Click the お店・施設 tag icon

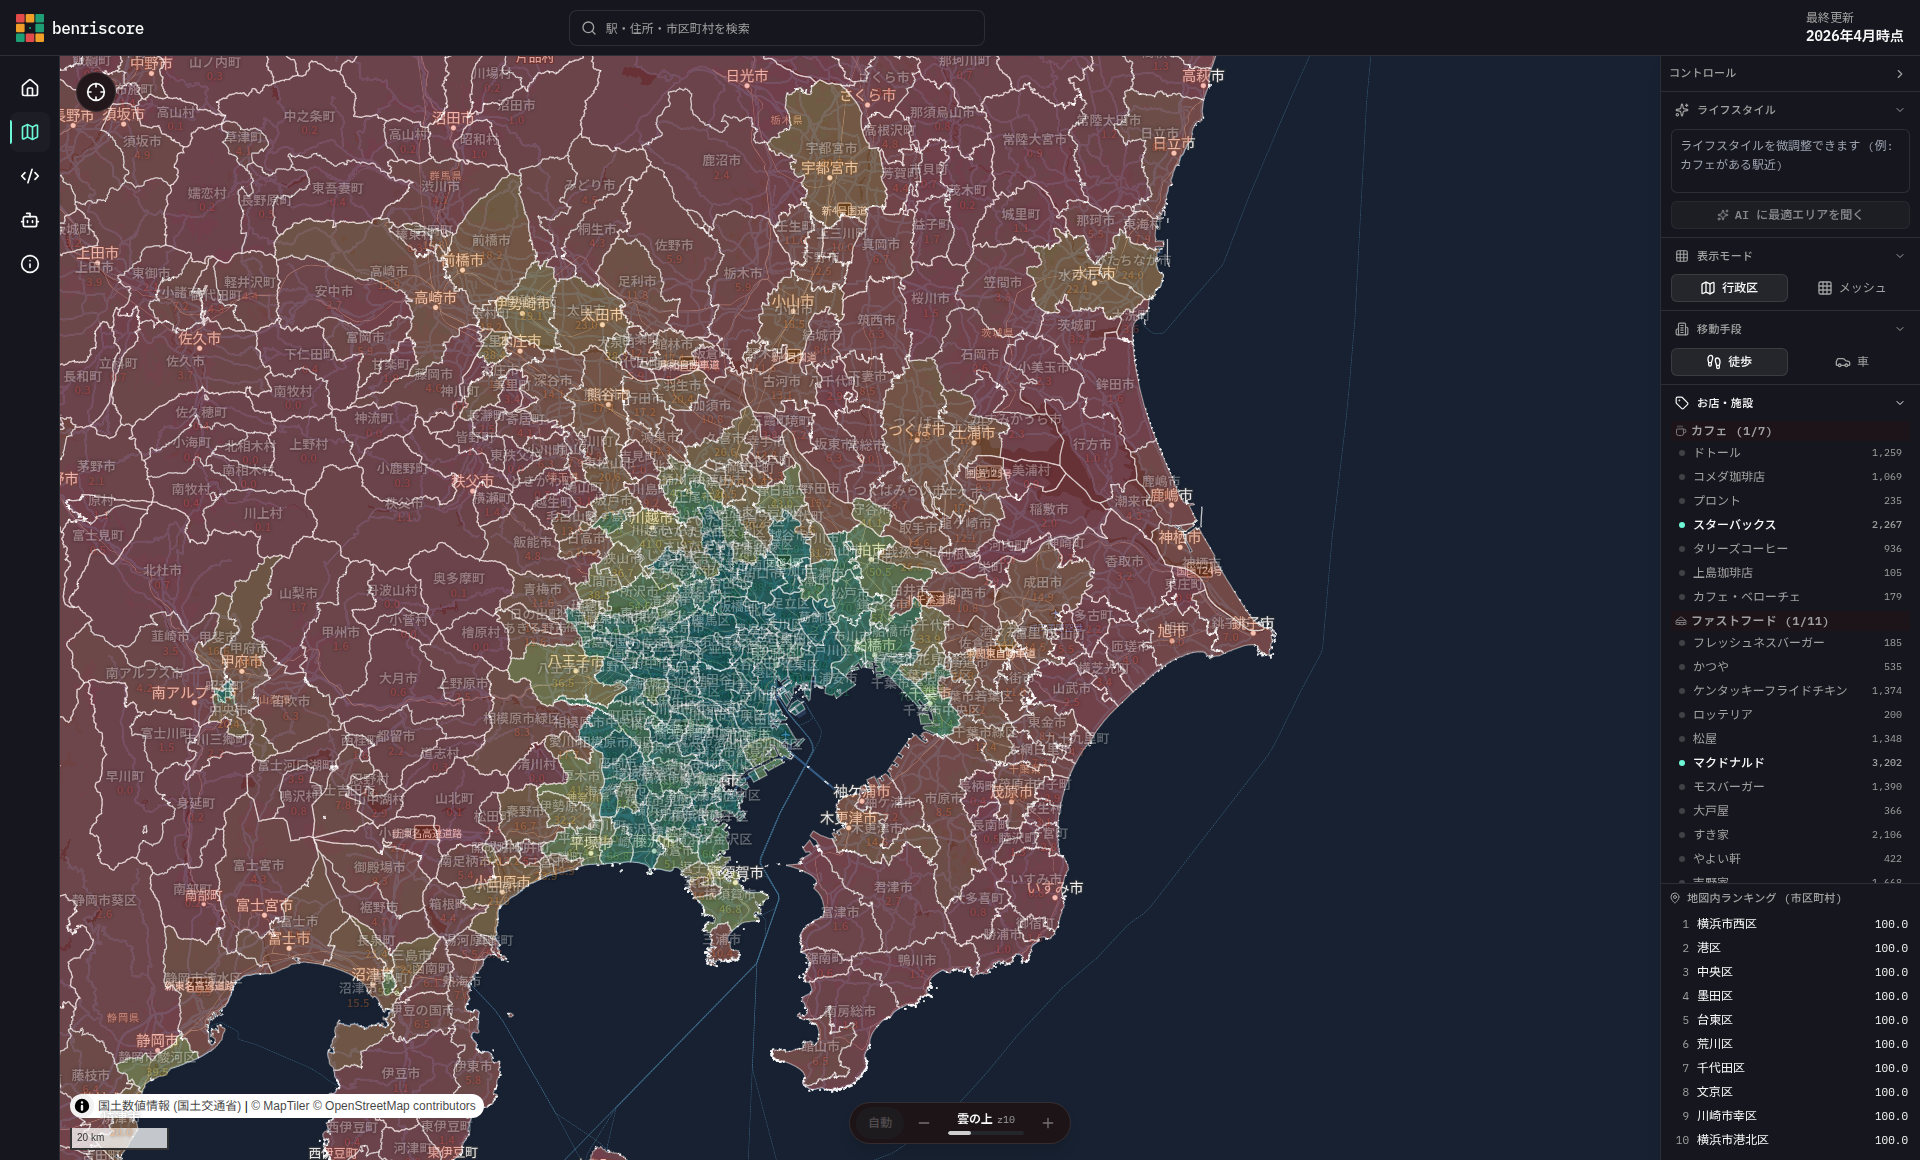click(x=1682, y=403)
